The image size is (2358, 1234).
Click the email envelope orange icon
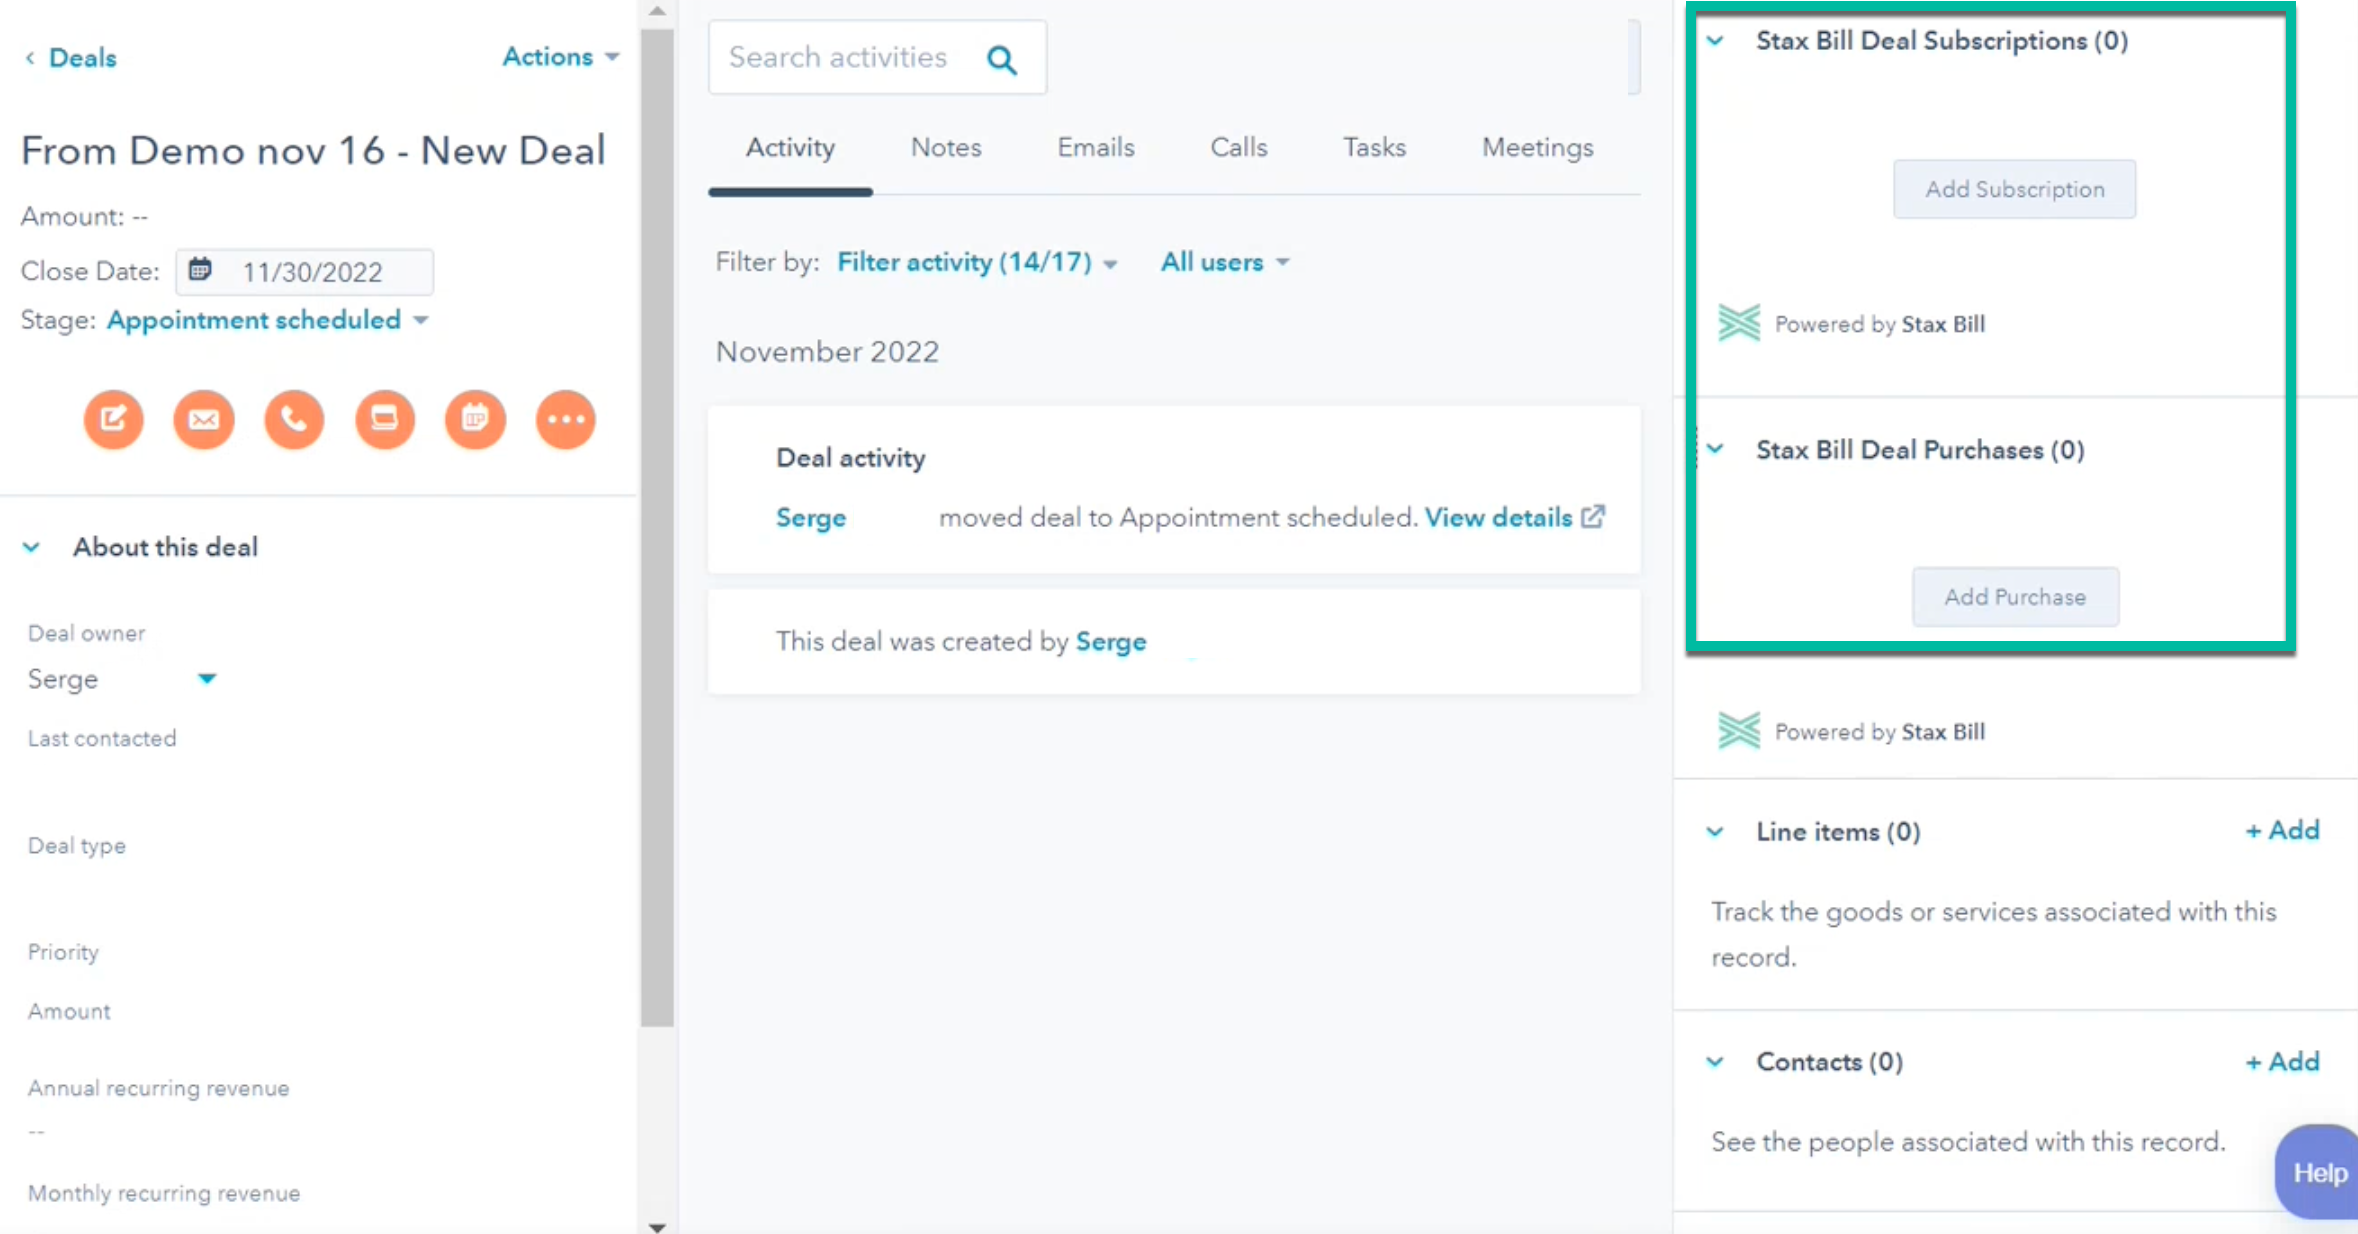[x=204, y=419]
